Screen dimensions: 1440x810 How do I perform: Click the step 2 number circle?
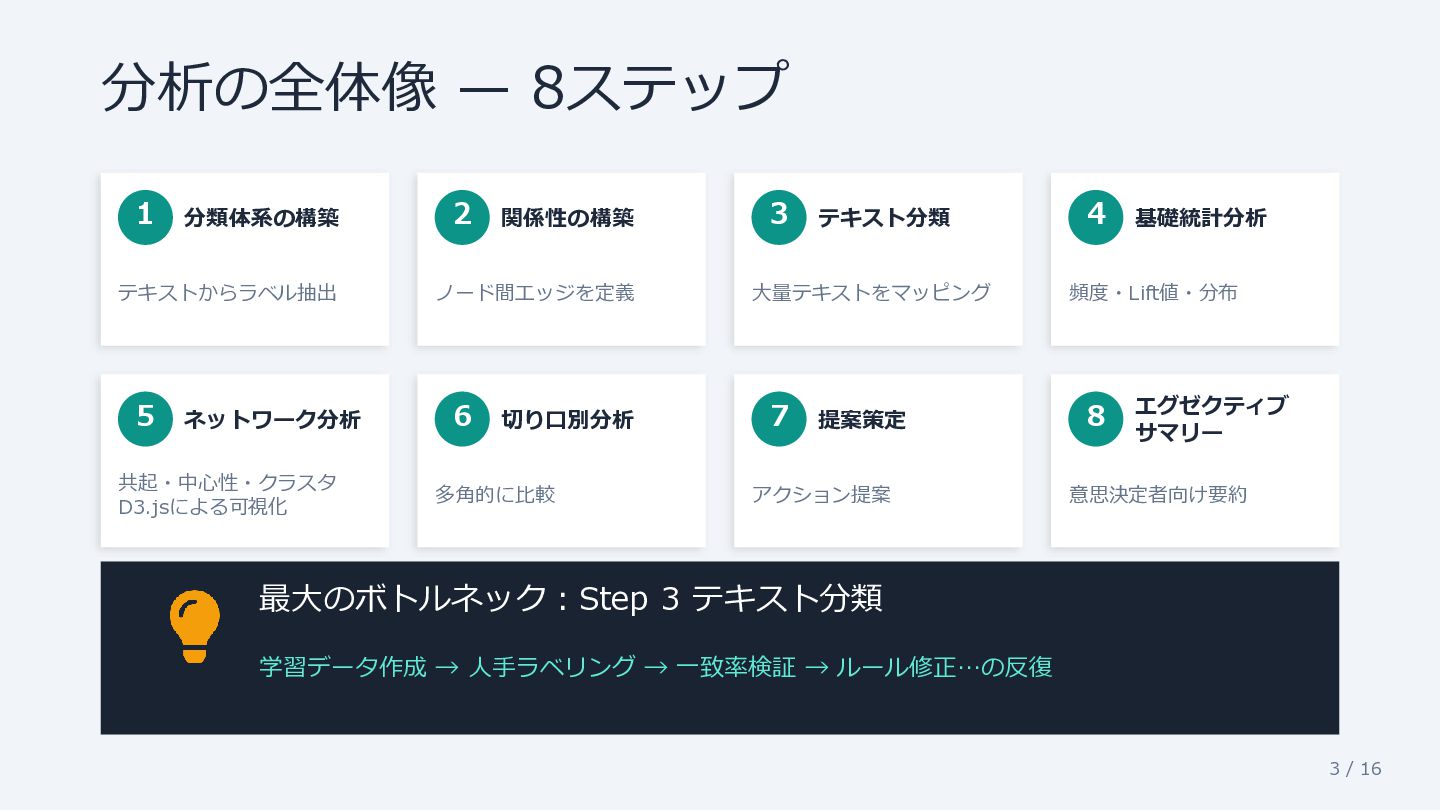click(x=462, y=217)
